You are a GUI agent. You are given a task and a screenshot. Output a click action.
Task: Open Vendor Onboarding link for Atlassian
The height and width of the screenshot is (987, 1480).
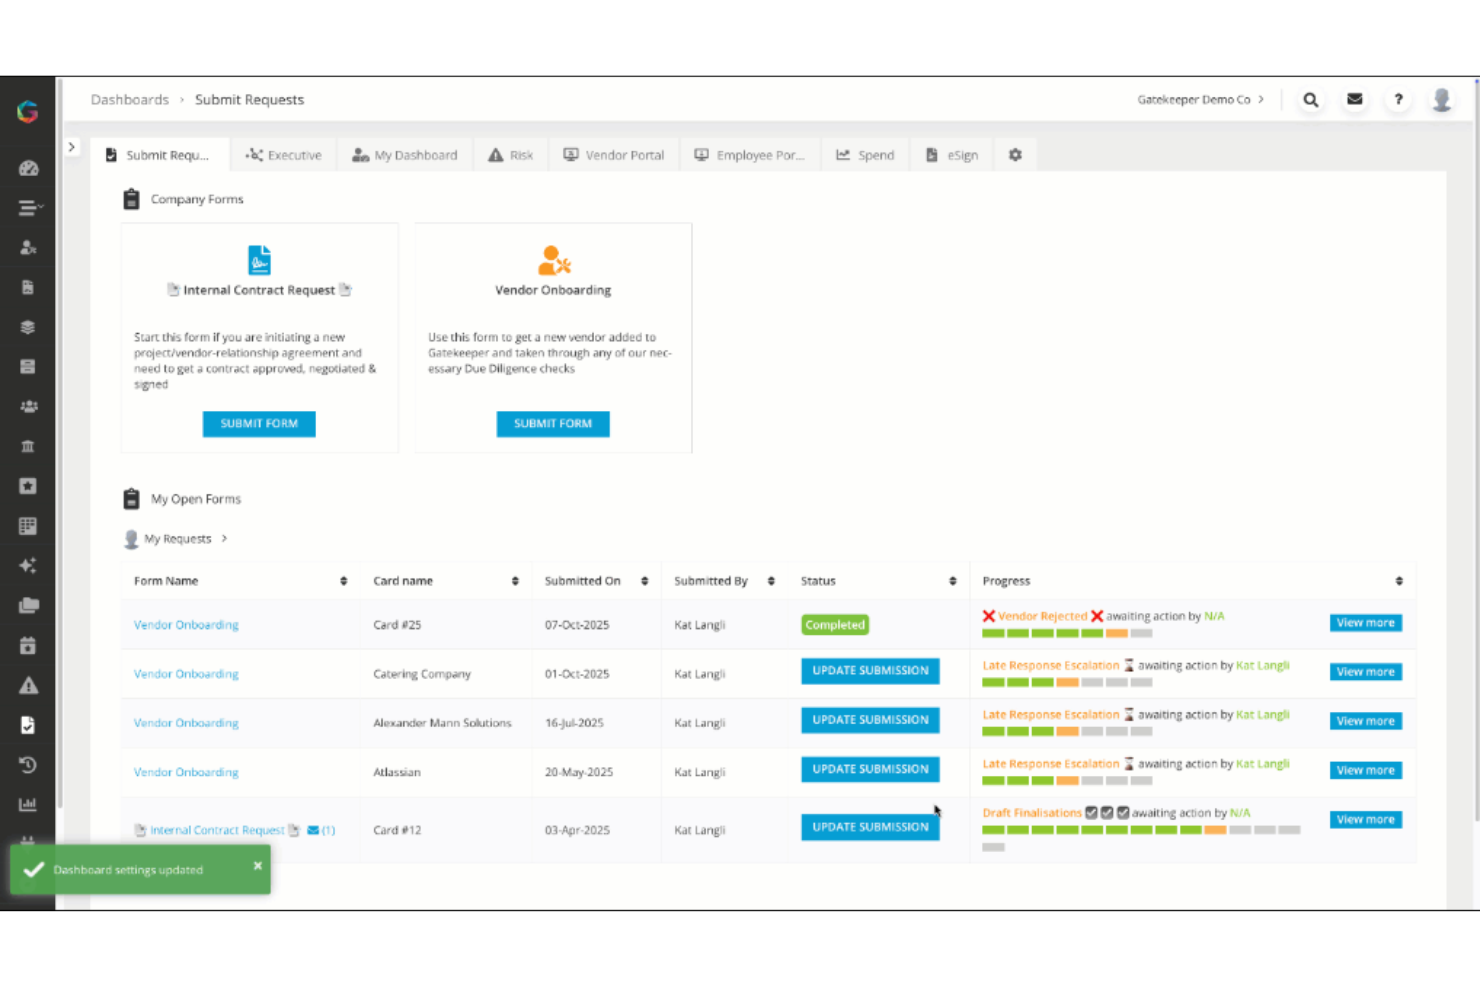click(x=186, y=772)
